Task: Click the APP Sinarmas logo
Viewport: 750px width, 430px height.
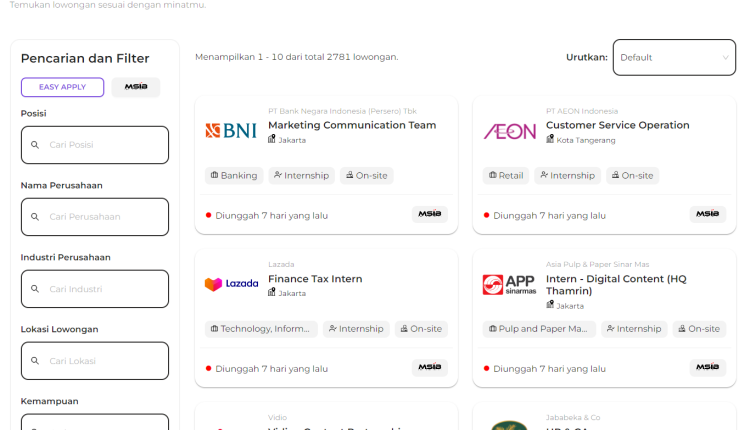Action: click(x=509, y=285)
